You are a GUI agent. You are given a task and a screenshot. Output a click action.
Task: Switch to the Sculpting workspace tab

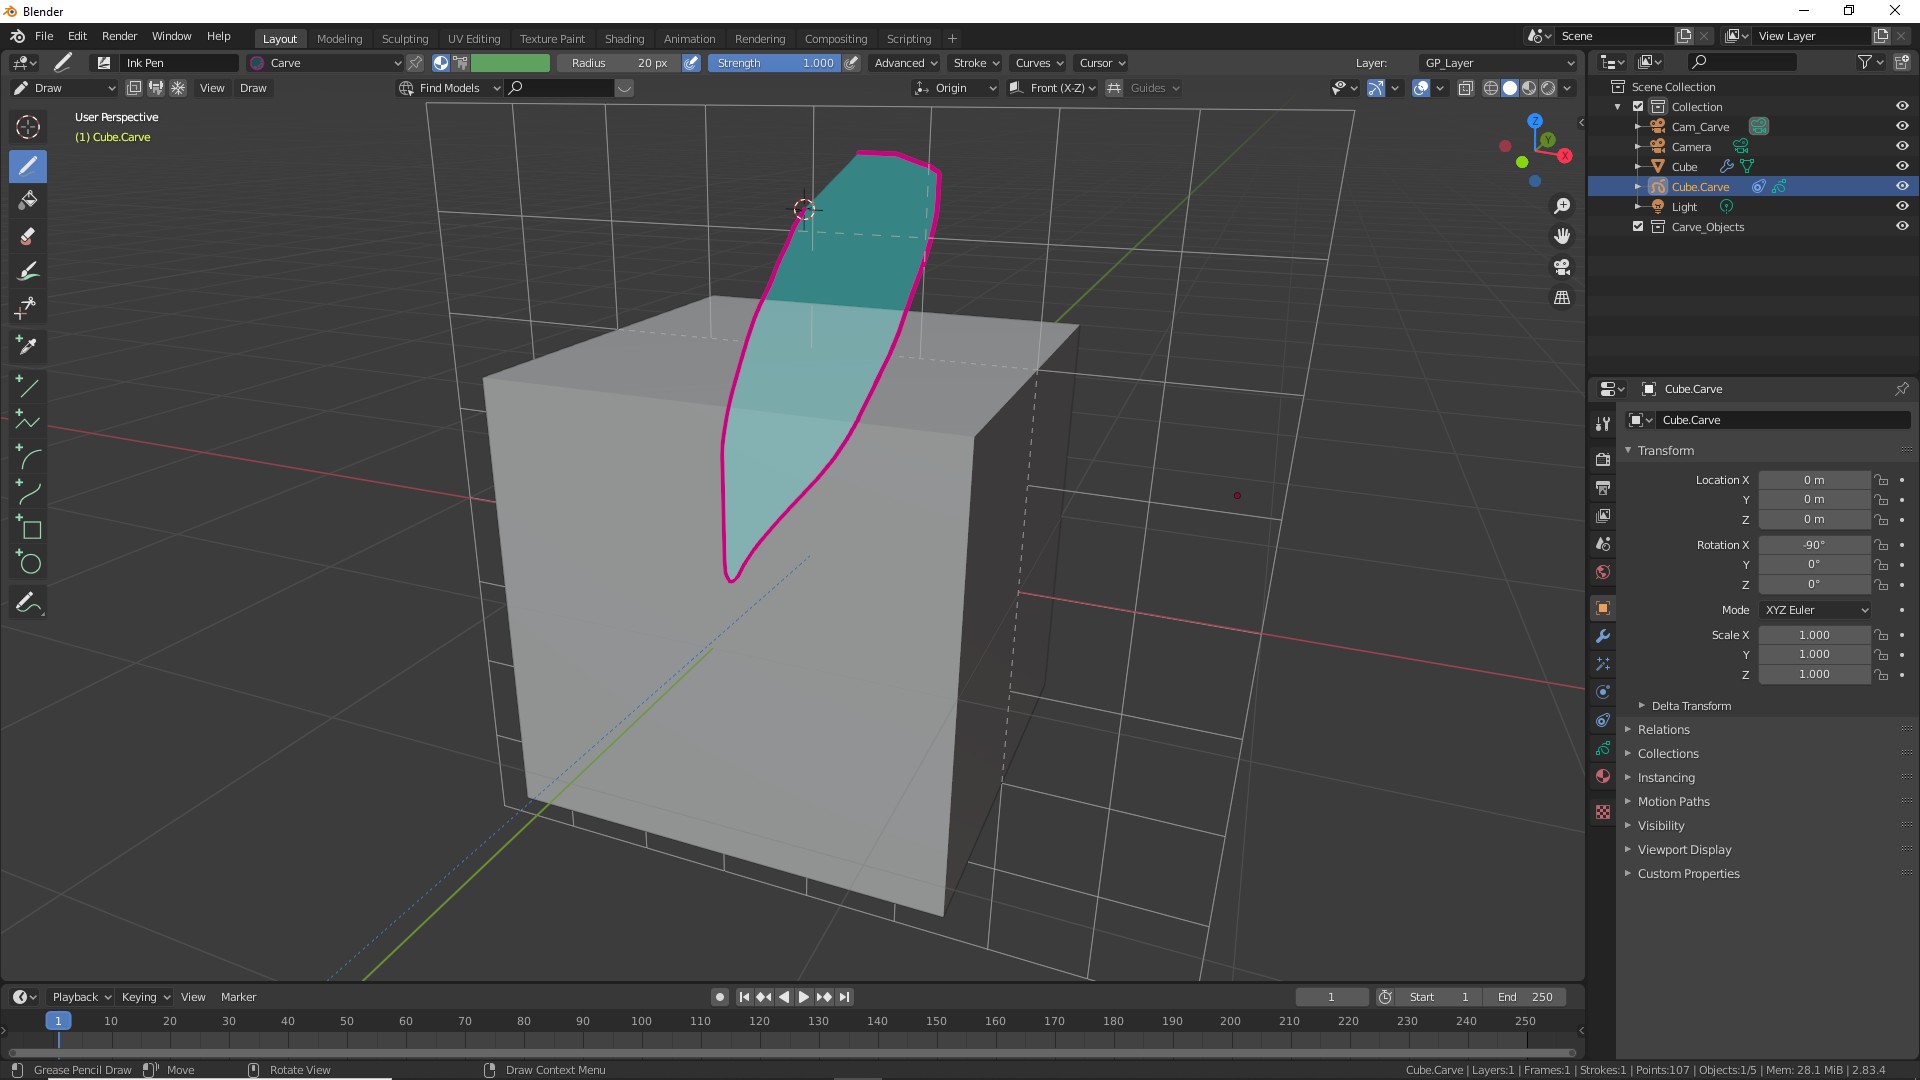tap(404, 39)
